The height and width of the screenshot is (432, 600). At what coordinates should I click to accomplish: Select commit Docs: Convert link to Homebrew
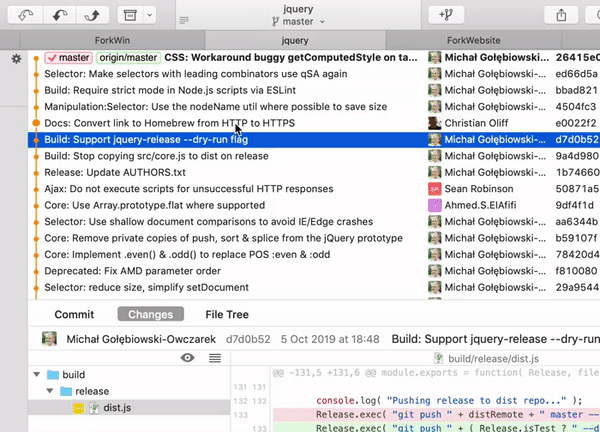314,123
